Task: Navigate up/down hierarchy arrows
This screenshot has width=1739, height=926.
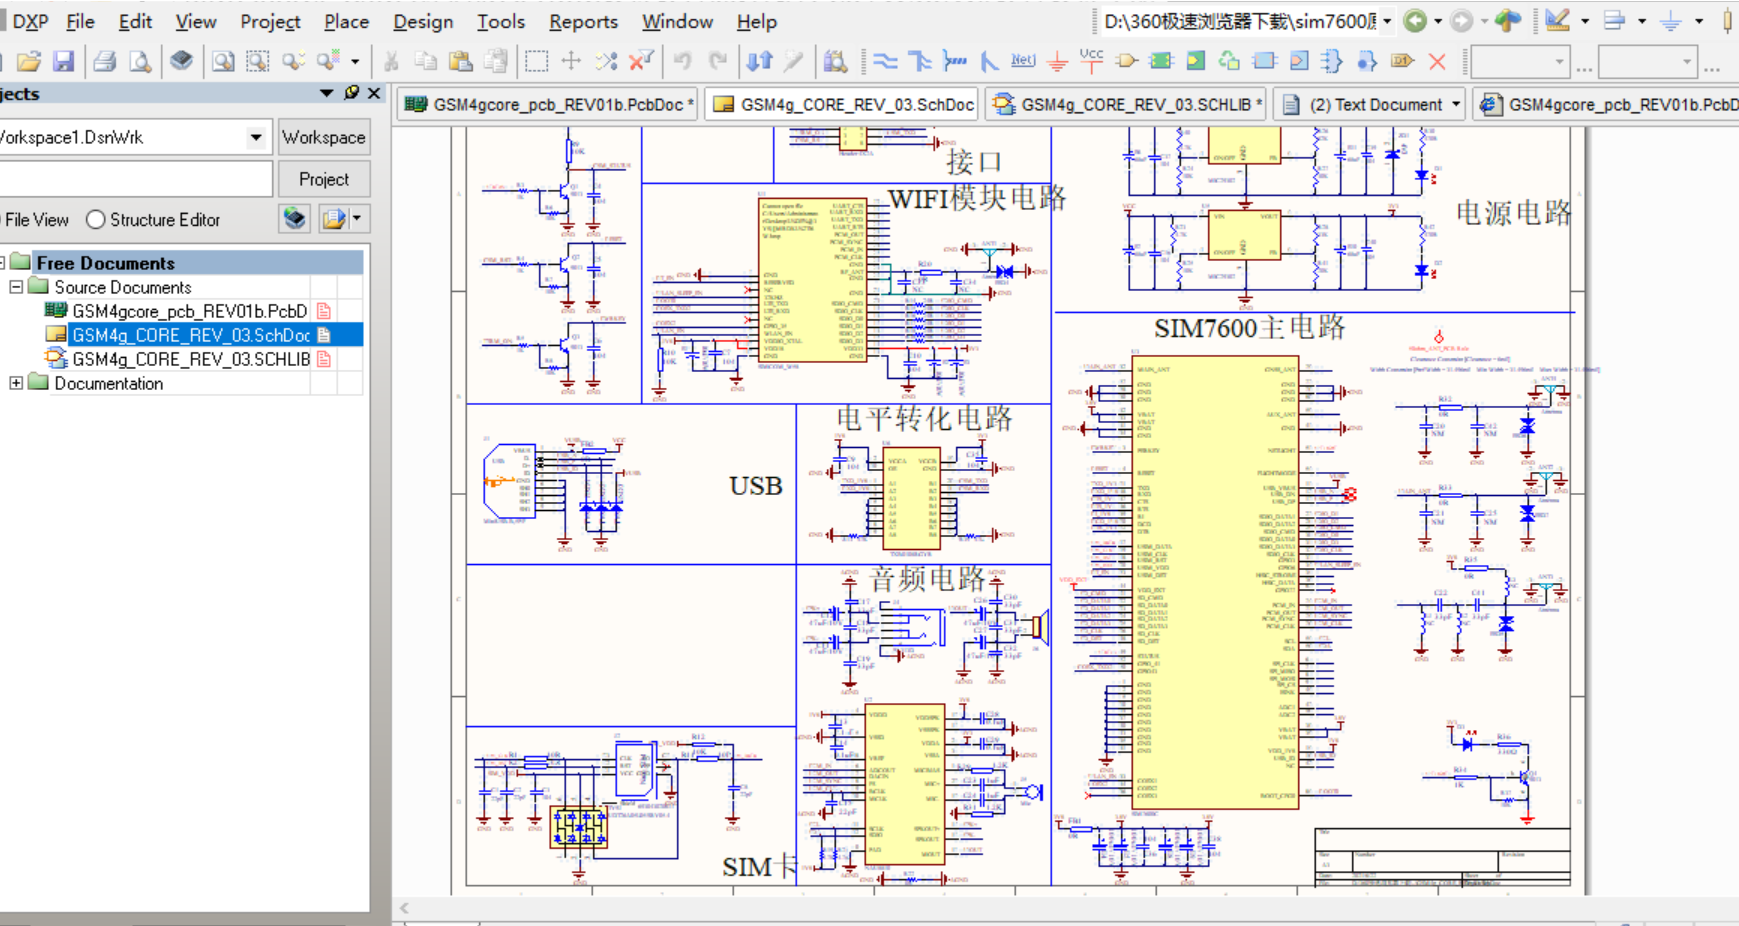Action: tap(759, 62)
